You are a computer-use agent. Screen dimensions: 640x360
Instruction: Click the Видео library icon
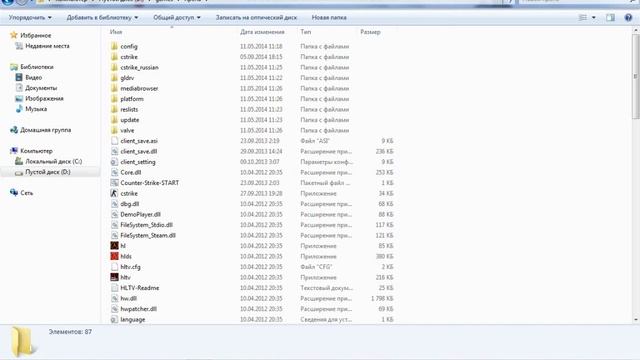[x=19, y=78]
